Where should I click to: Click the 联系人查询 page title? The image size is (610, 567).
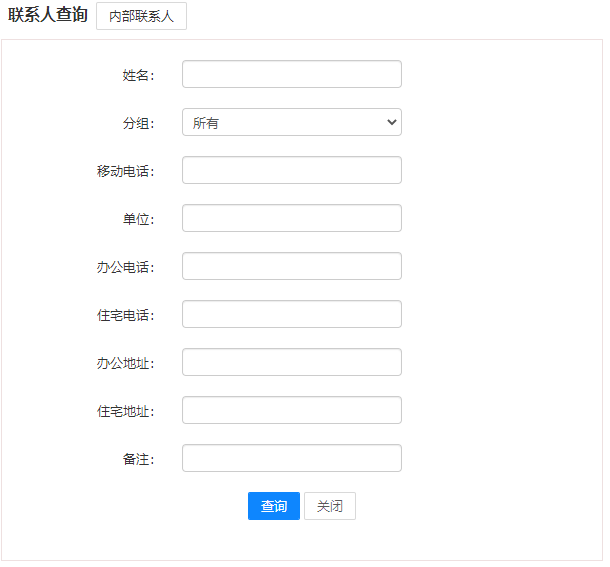tap(48, 16)
